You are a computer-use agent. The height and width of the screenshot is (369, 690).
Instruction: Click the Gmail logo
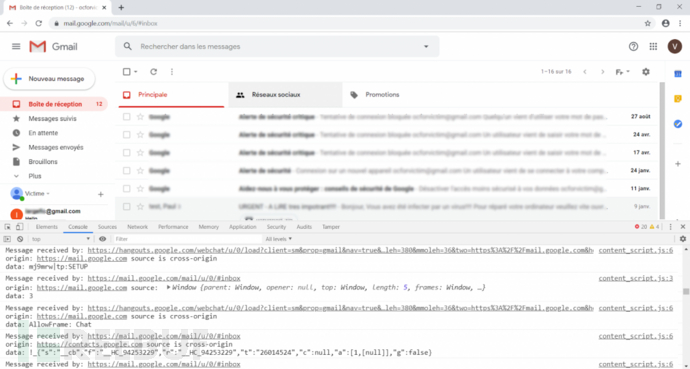coord(53,47)
